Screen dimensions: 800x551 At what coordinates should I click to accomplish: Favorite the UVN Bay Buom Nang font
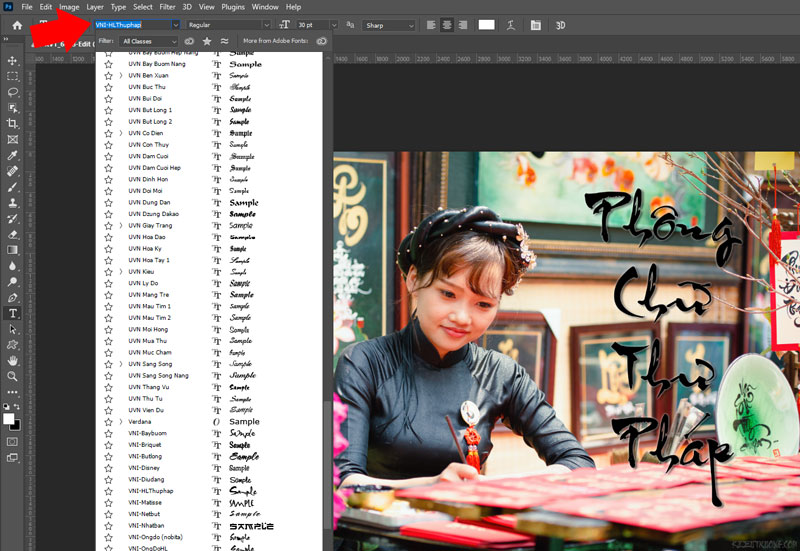click(x=108, y=64)
